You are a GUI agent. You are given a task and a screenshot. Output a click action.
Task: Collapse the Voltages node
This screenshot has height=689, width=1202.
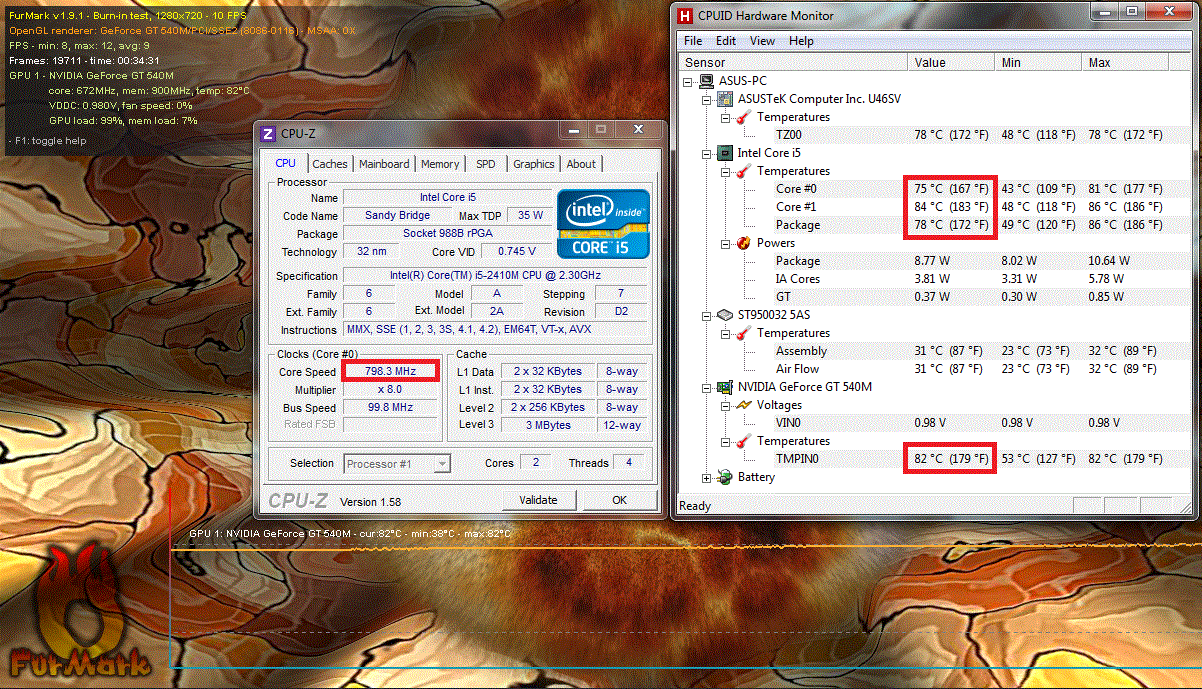click(x=725, y=405)
